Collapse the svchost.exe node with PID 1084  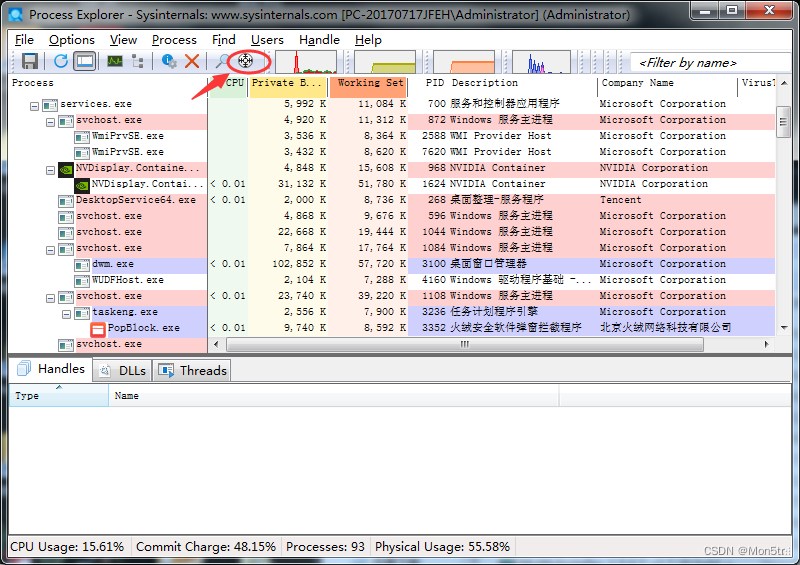coord(50,250)
